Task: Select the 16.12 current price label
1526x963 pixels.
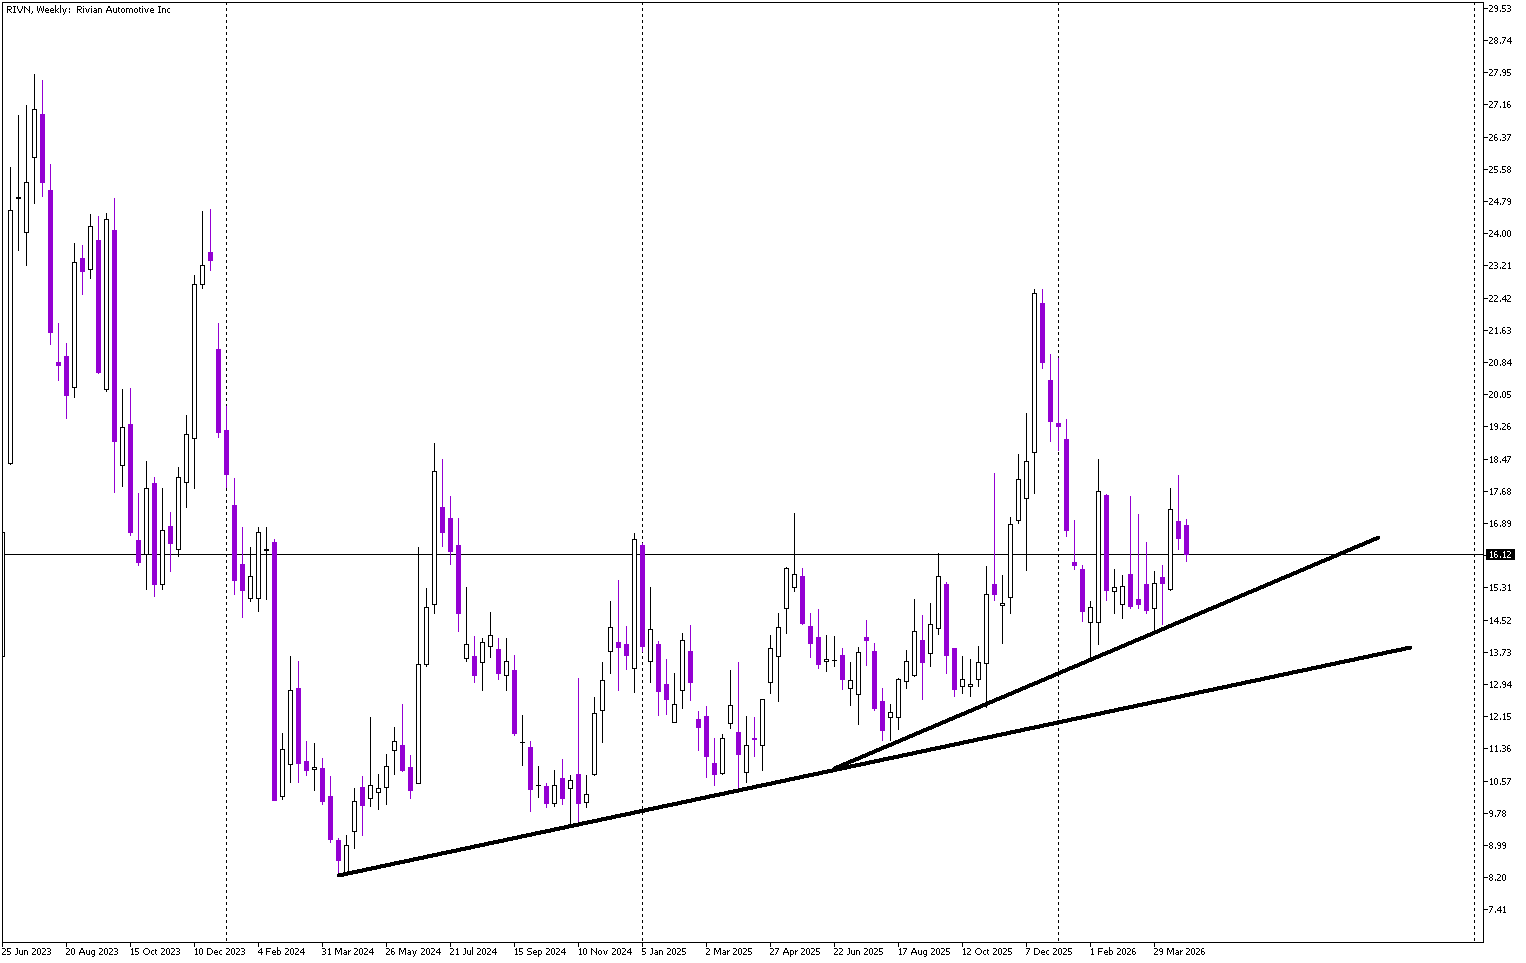Action: 1499,554
